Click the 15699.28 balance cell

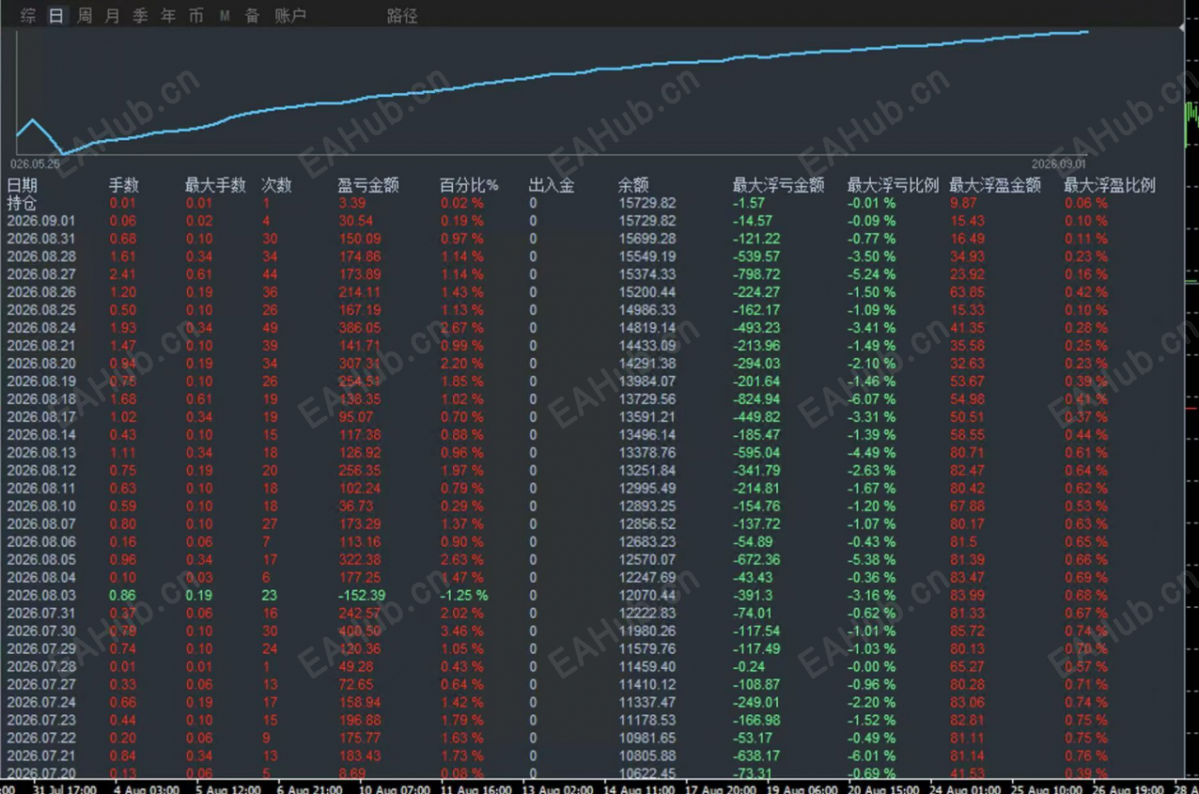pyautogui.click(x=647, y=239)
